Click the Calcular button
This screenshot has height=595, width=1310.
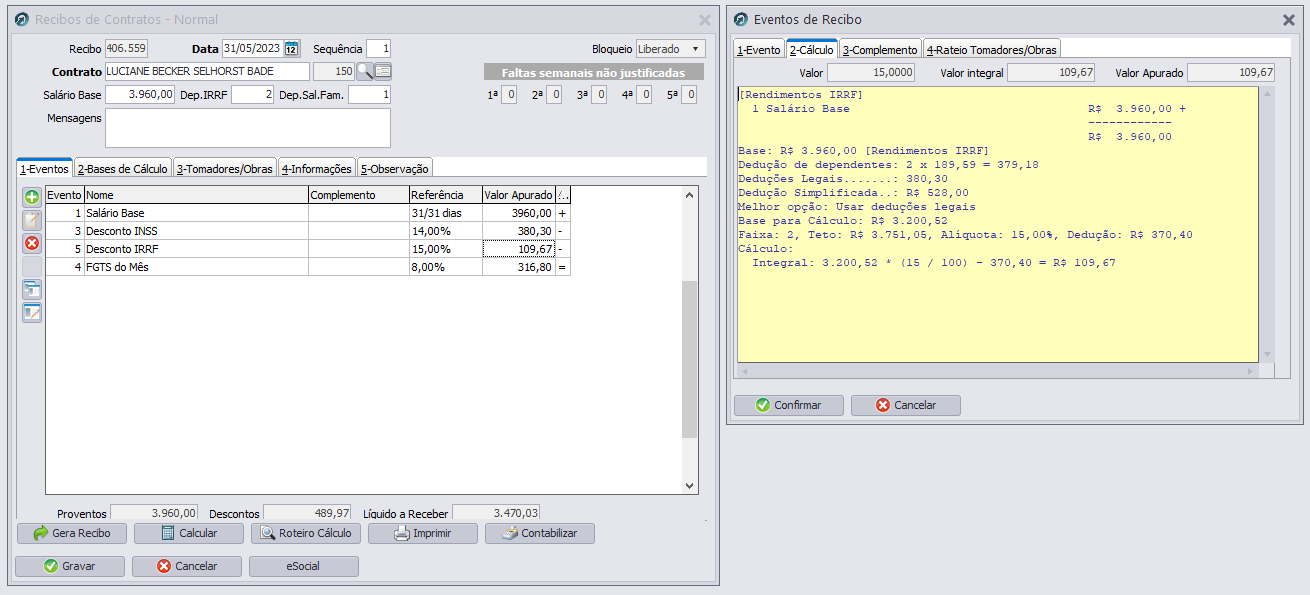pos(188,533)
